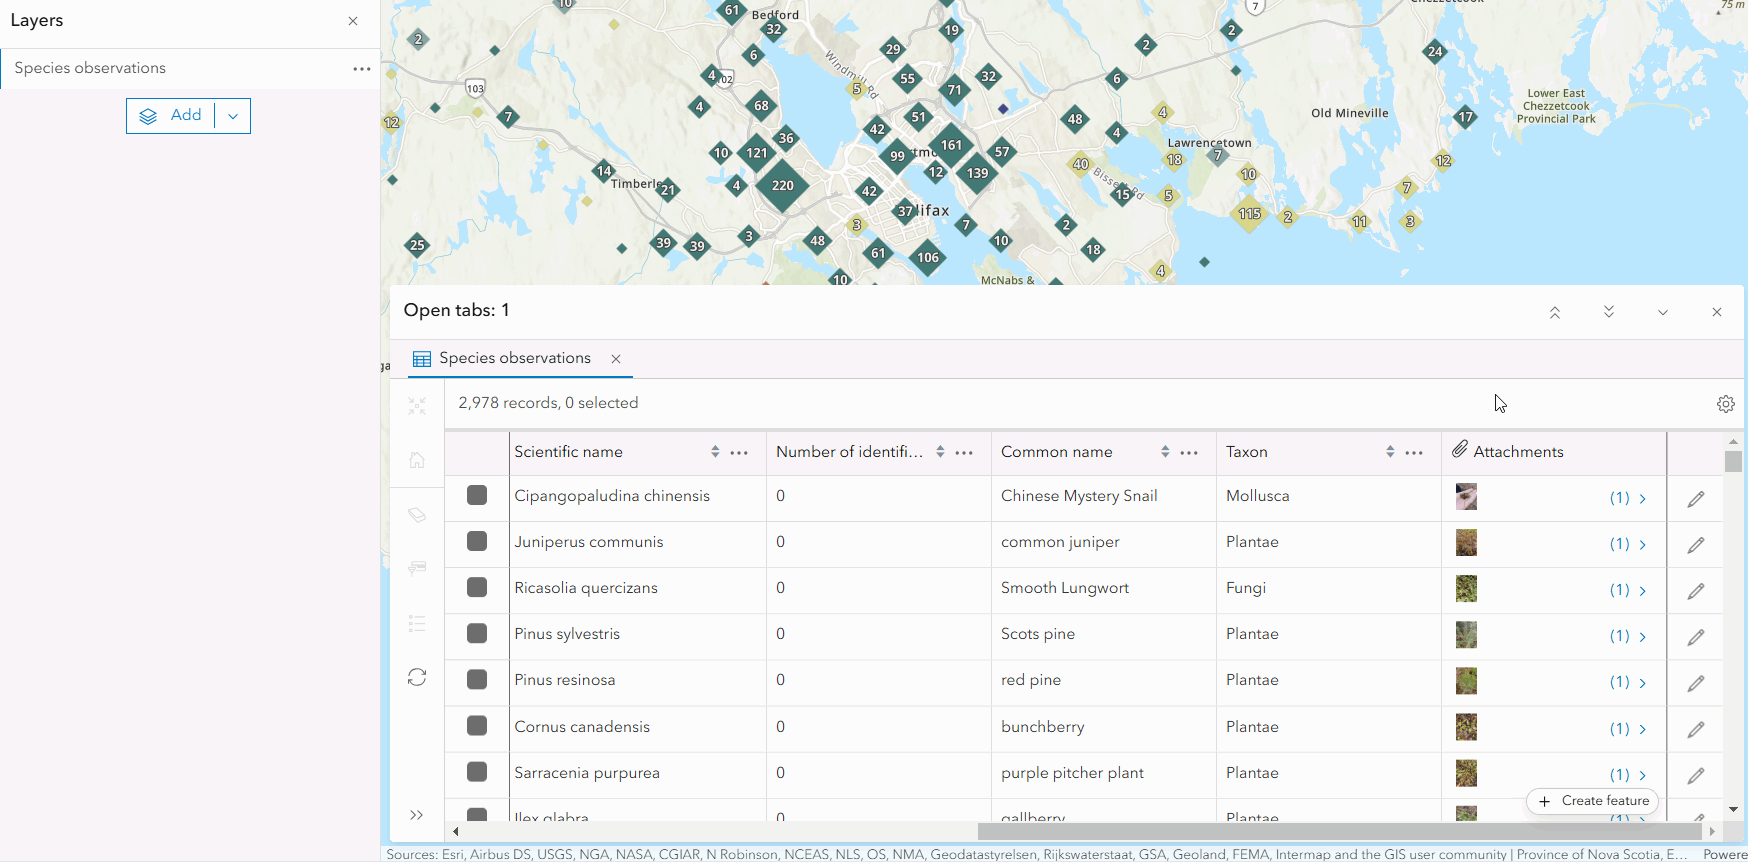1748x862 pixels.
Task: Switch to the Species observations table tab
Action: click(514, 359)
